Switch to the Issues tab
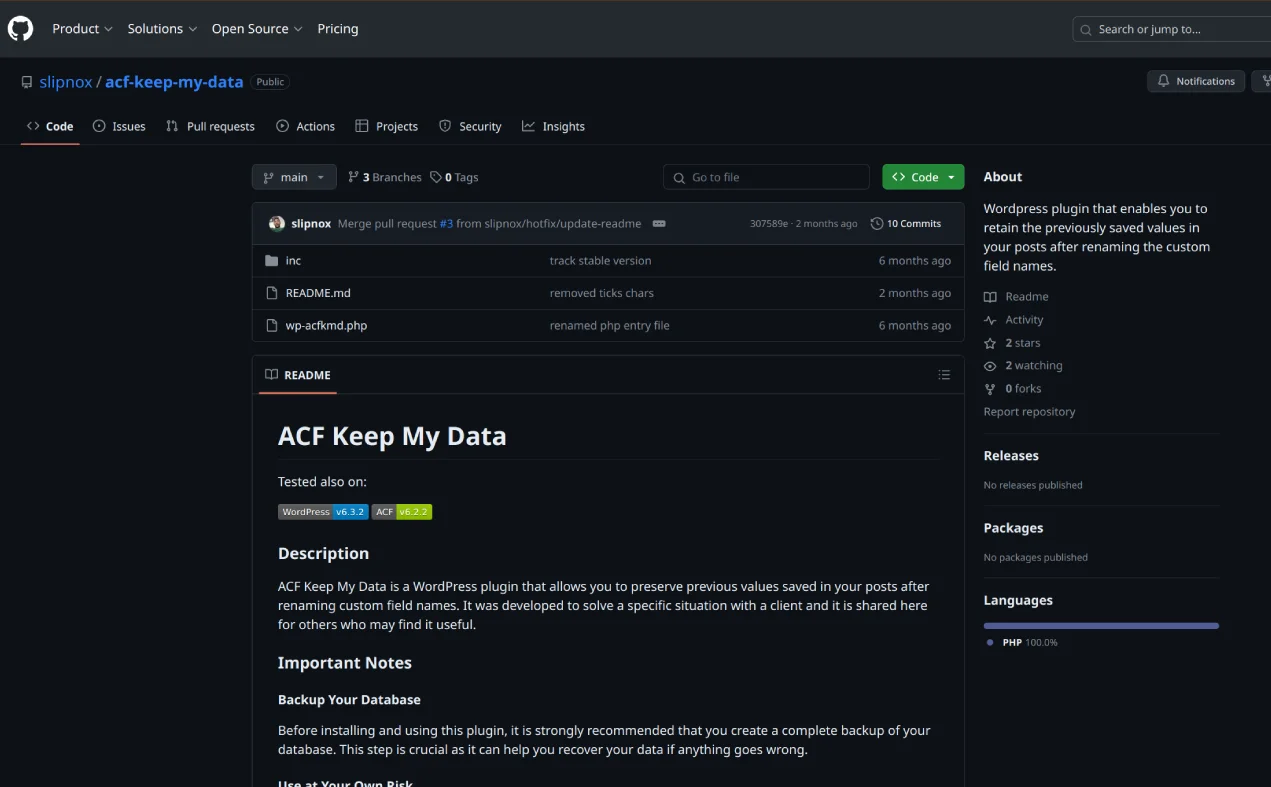This screenshot has height=787, width=1271. pos(119,126)
